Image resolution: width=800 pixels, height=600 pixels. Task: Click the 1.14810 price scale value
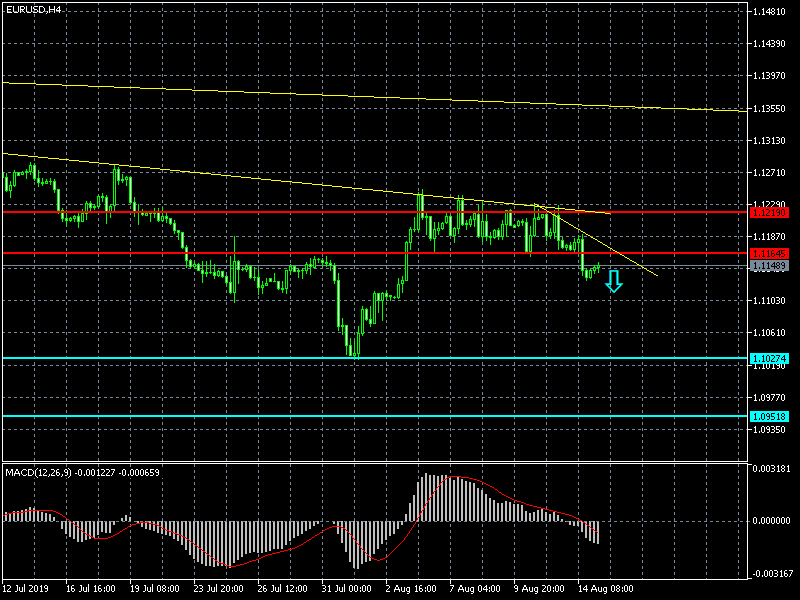[773, 12]
